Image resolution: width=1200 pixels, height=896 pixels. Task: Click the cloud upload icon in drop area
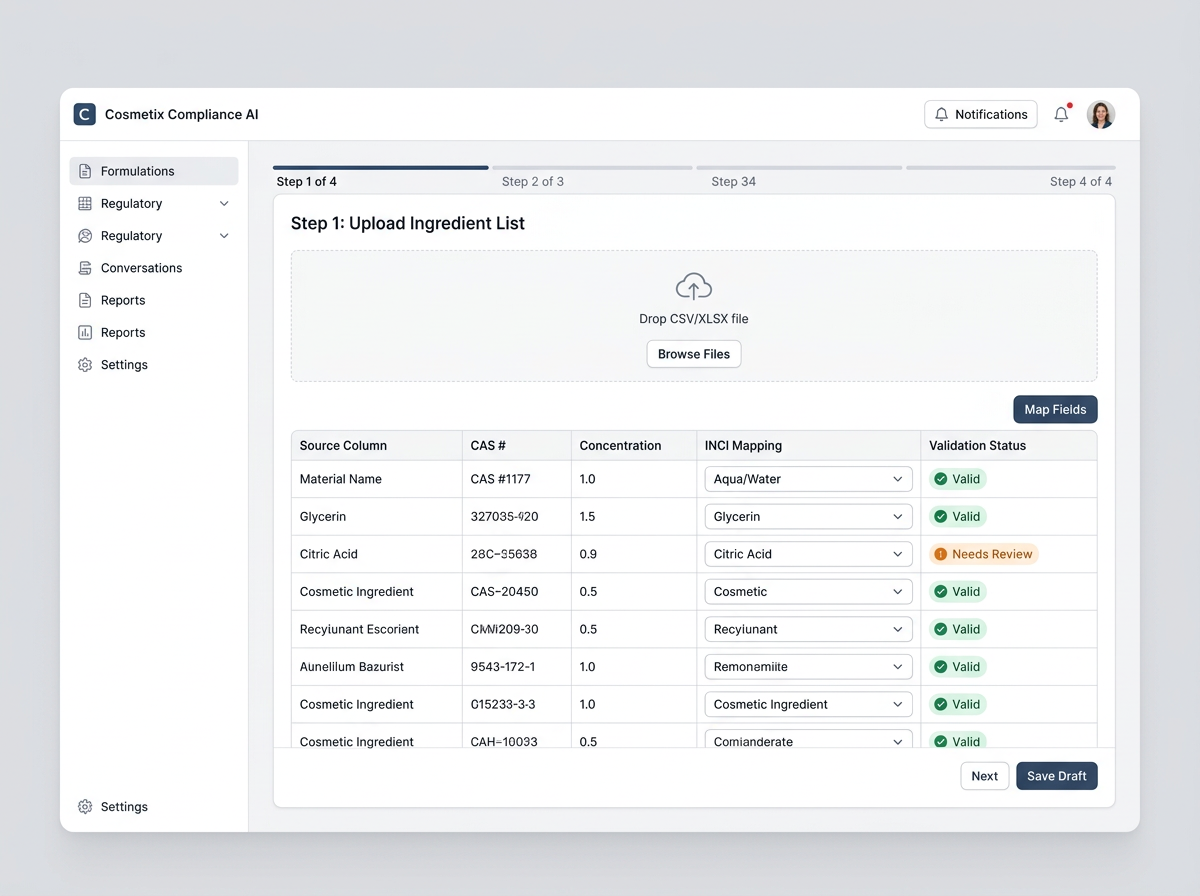pos(693,286)
